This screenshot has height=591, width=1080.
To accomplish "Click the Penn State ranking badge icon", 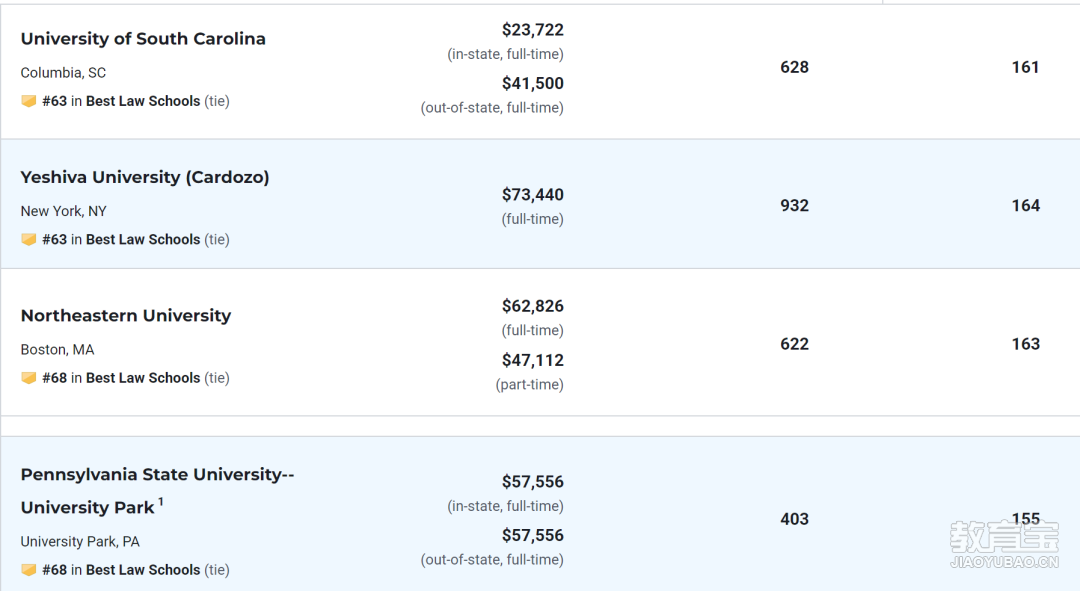I will click(x=28, y=570).
